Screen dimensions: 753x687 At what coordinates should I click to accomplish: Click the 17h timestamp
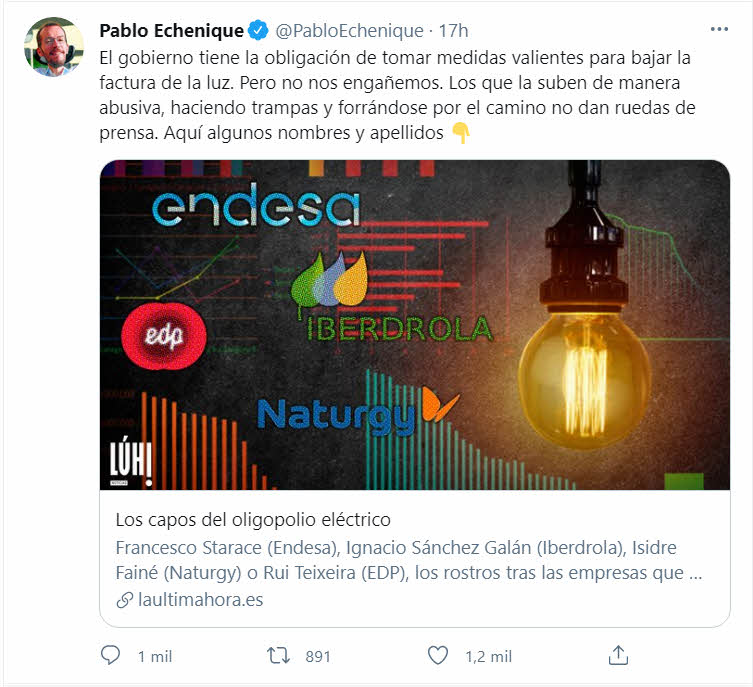tap(453, 31)
